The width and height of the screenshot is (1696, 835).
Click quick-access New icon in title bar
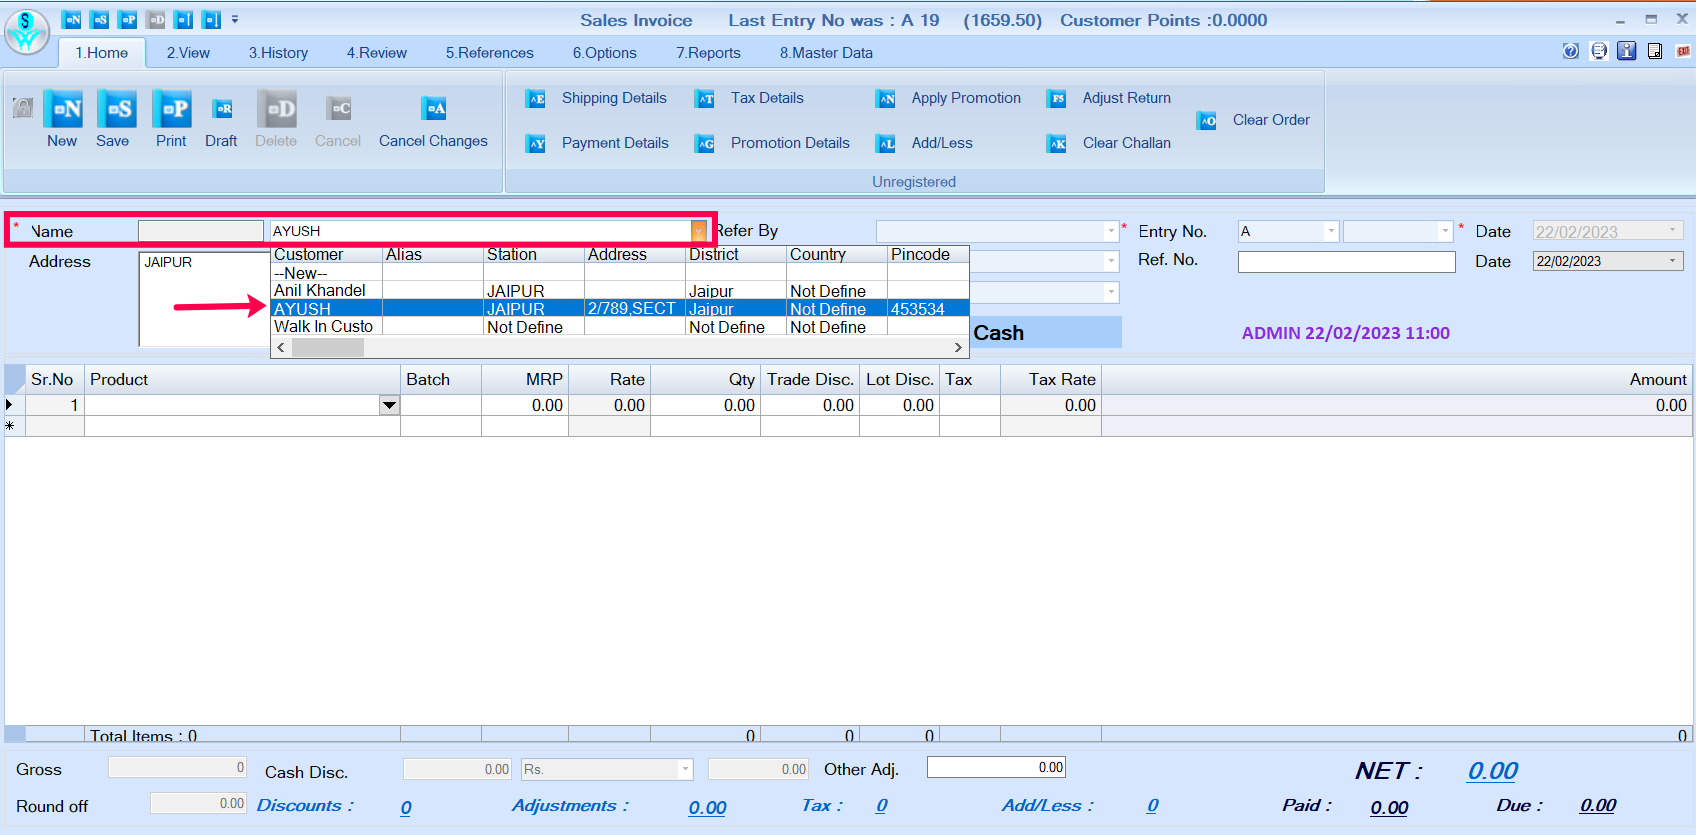tap(72, 20)
